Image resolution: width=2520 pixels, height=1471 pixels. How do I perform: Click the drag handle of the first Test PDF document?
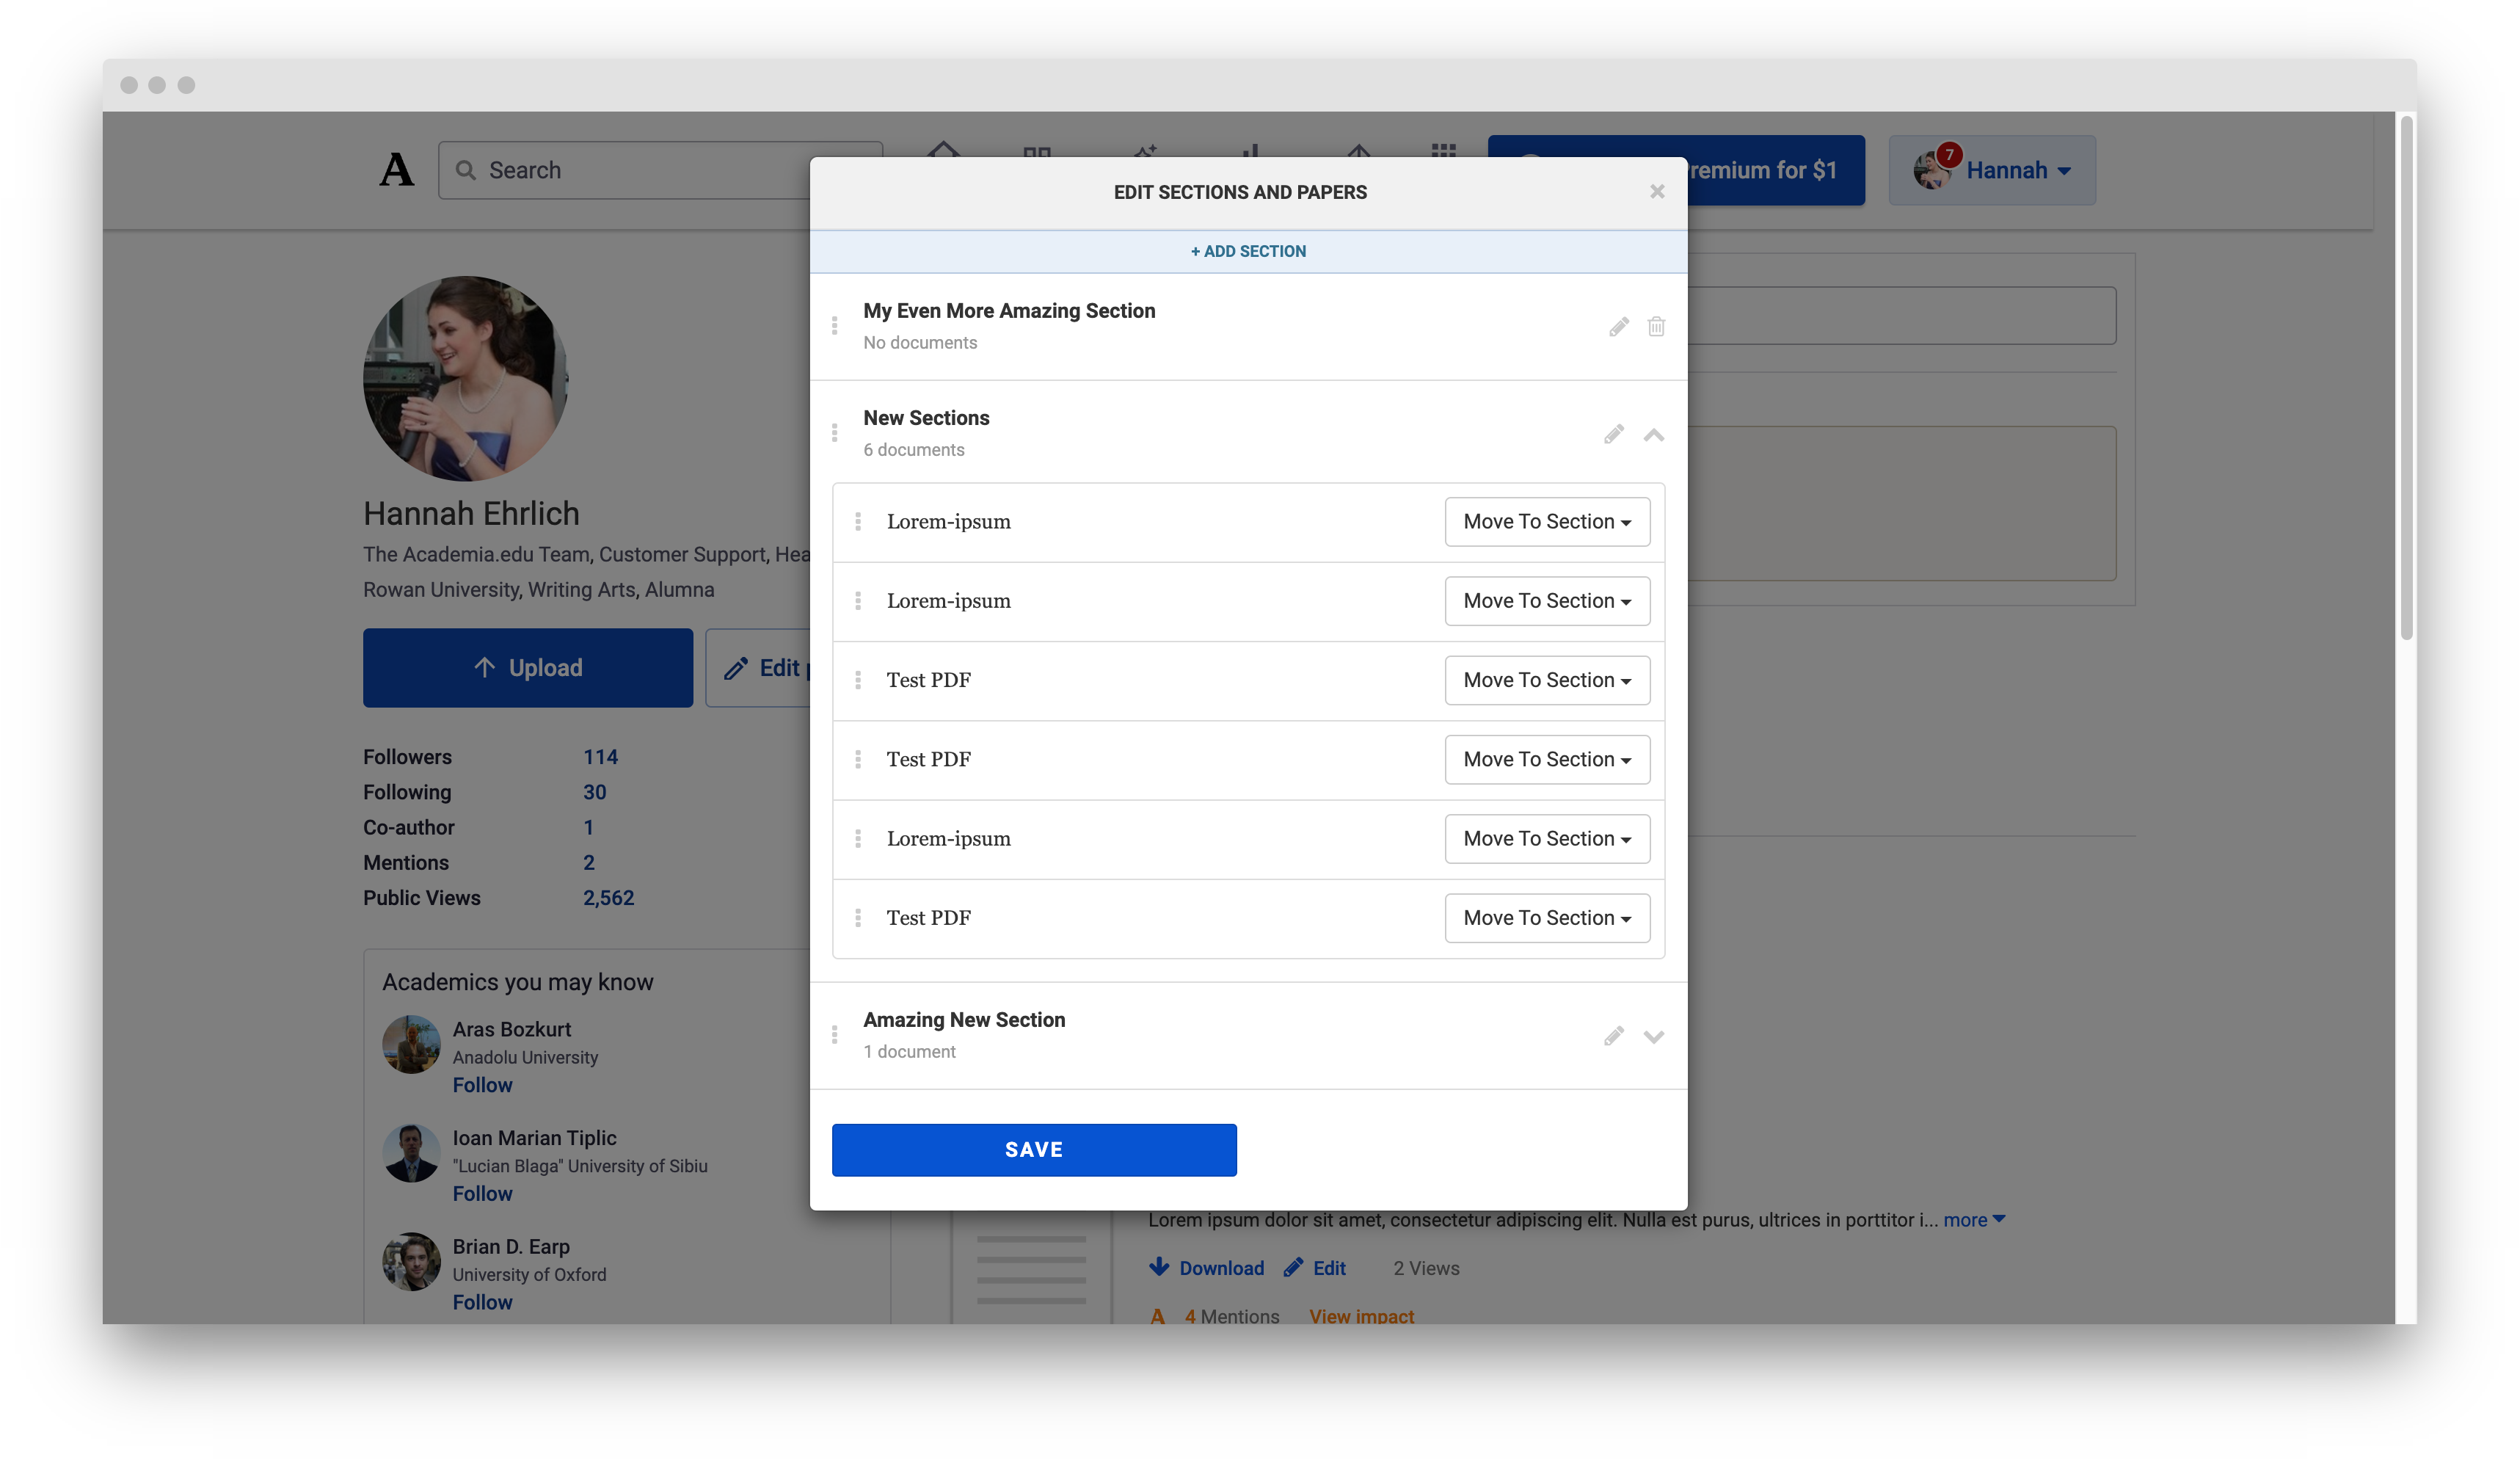(858, 680)
